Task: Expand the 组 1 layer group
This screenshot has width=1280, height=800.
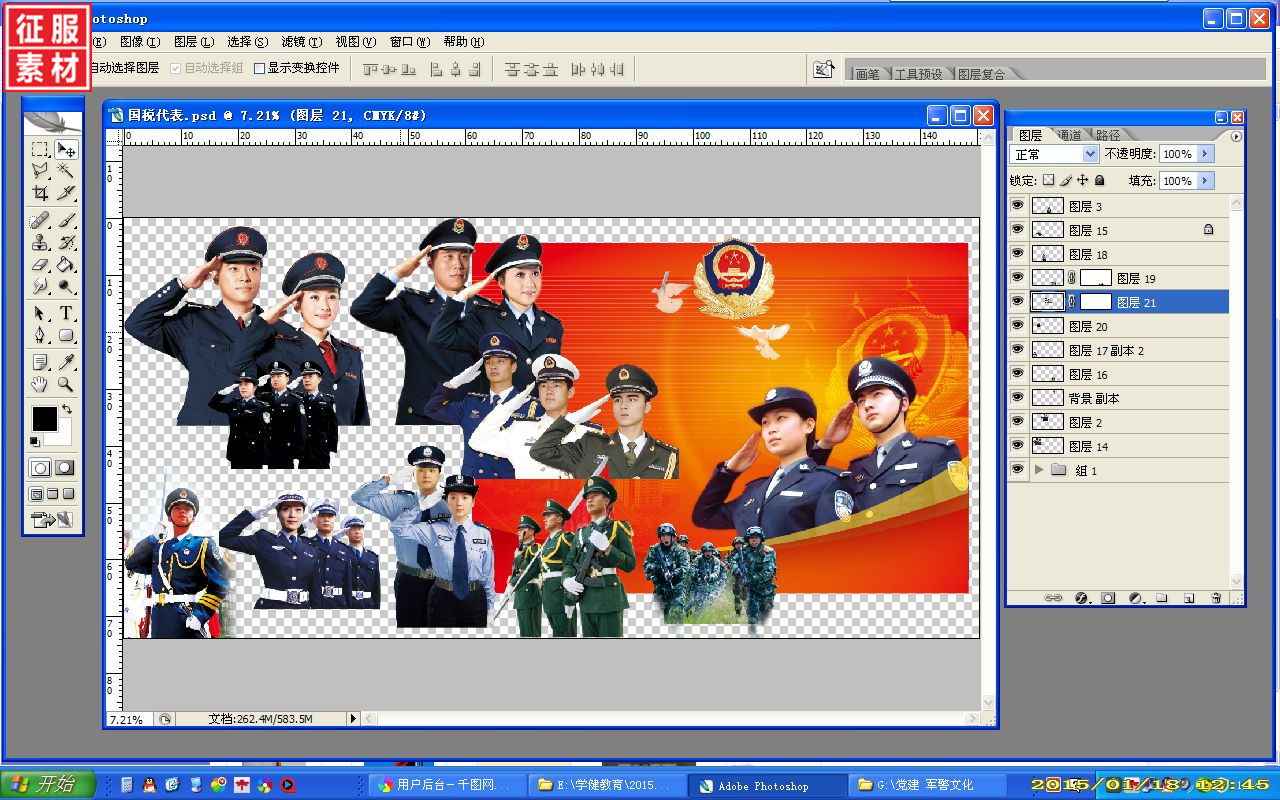Action: (x=1038, y=469)
